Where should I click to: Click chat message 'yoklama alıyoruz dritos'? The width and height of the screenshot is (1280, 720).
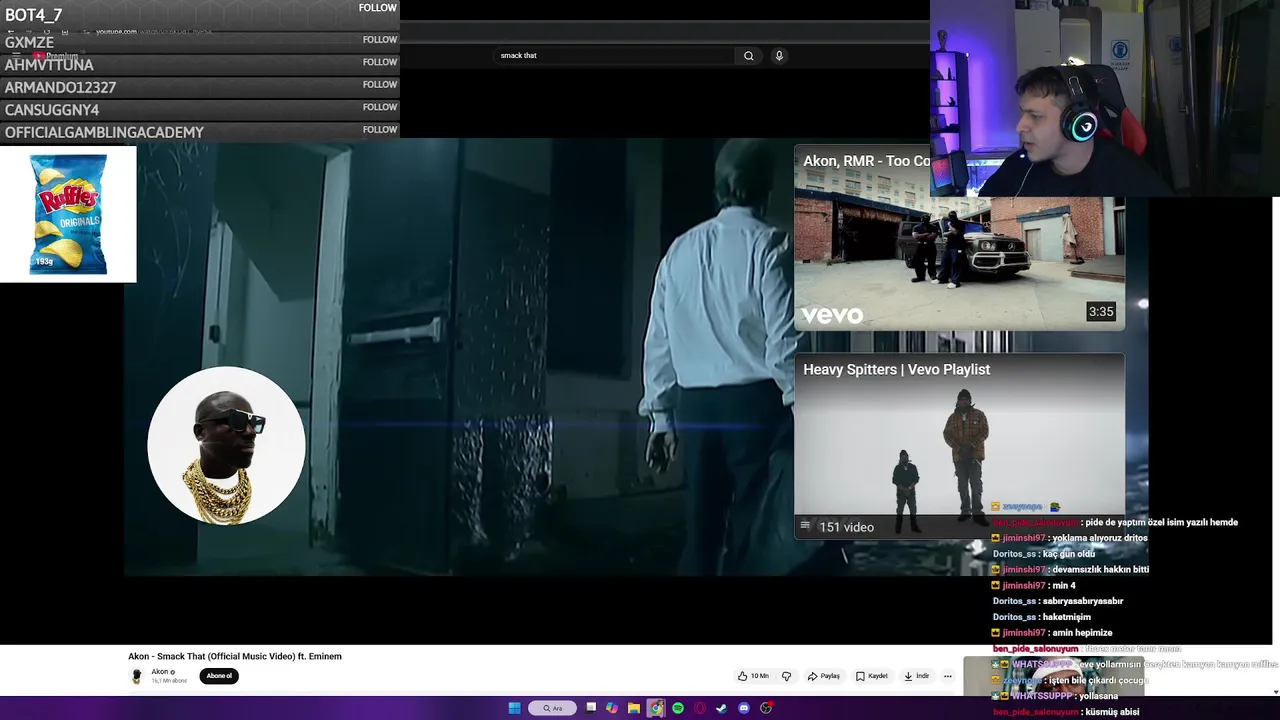pyautogui.click(x=1100, y=538)
